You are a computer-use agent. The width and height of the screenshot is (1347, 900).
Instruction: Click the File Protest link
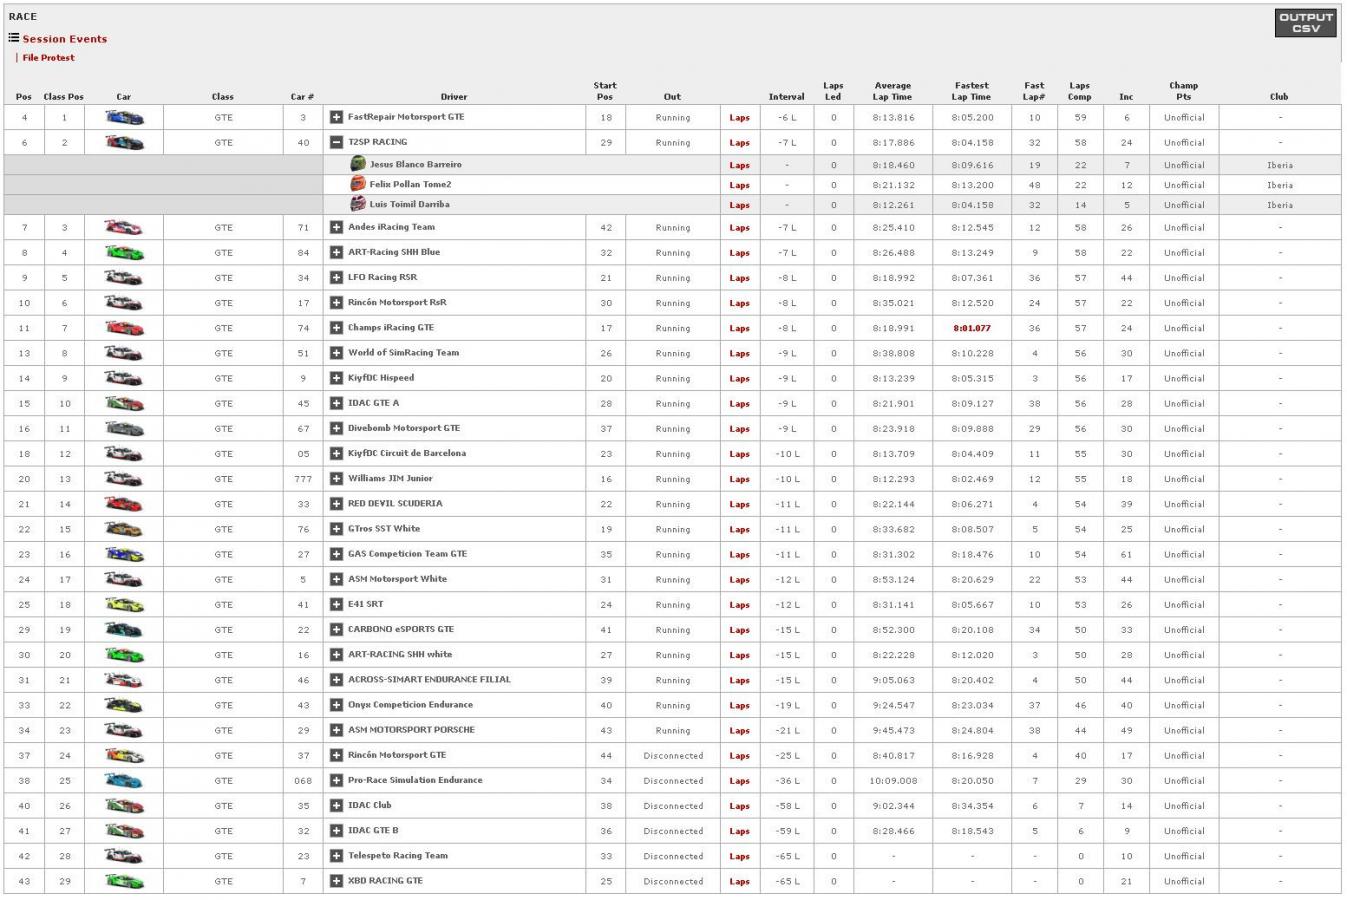pyautogui.click(x=48, y=58)
